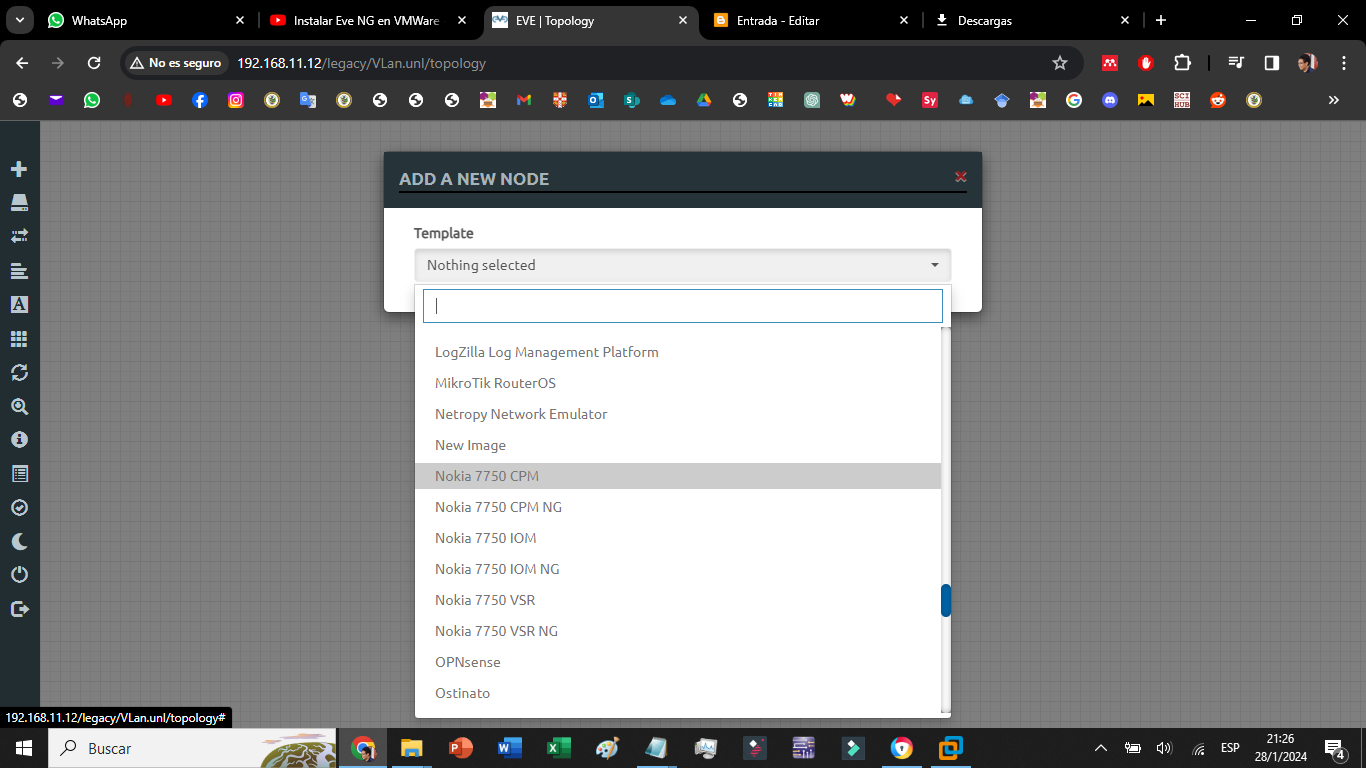Open Add an object in EVE sidebar
This screenshot has width=1366, height=768.
point(18,169)
